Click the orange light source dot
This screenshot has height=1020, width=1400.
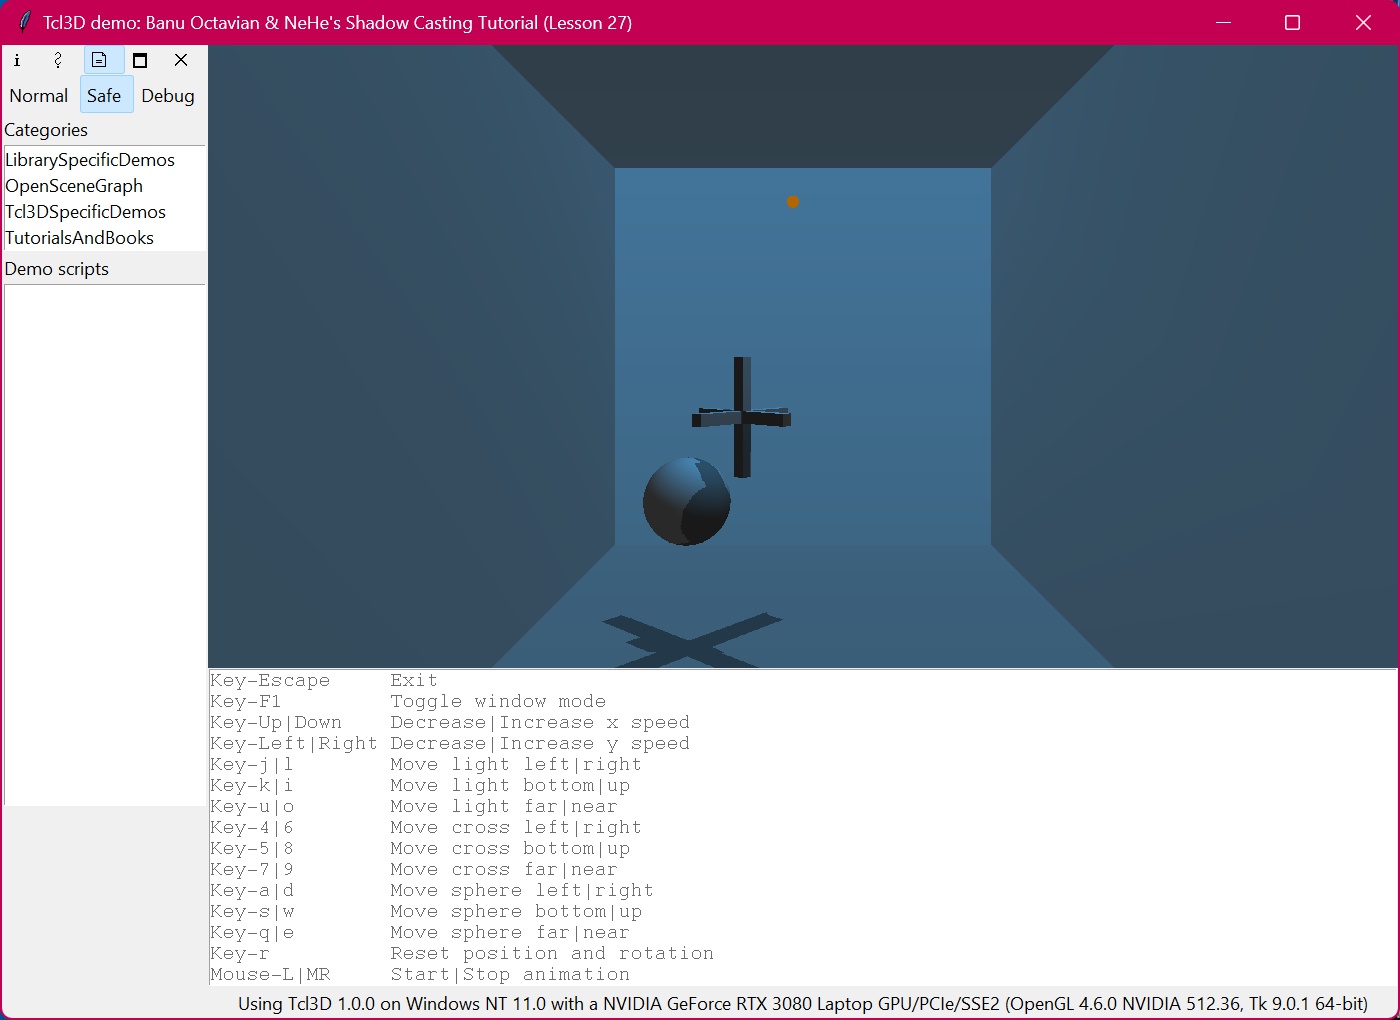pyautogui.click(x=793, y=202)
